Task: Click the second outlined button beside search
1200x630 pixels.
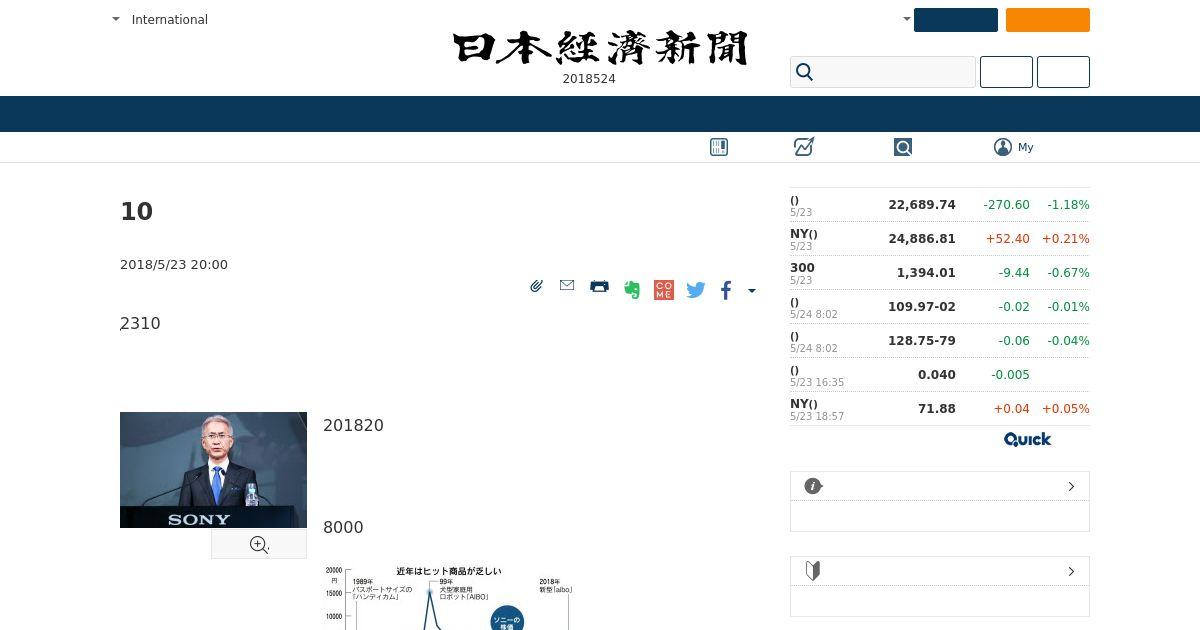Action: click(1063, 72)
